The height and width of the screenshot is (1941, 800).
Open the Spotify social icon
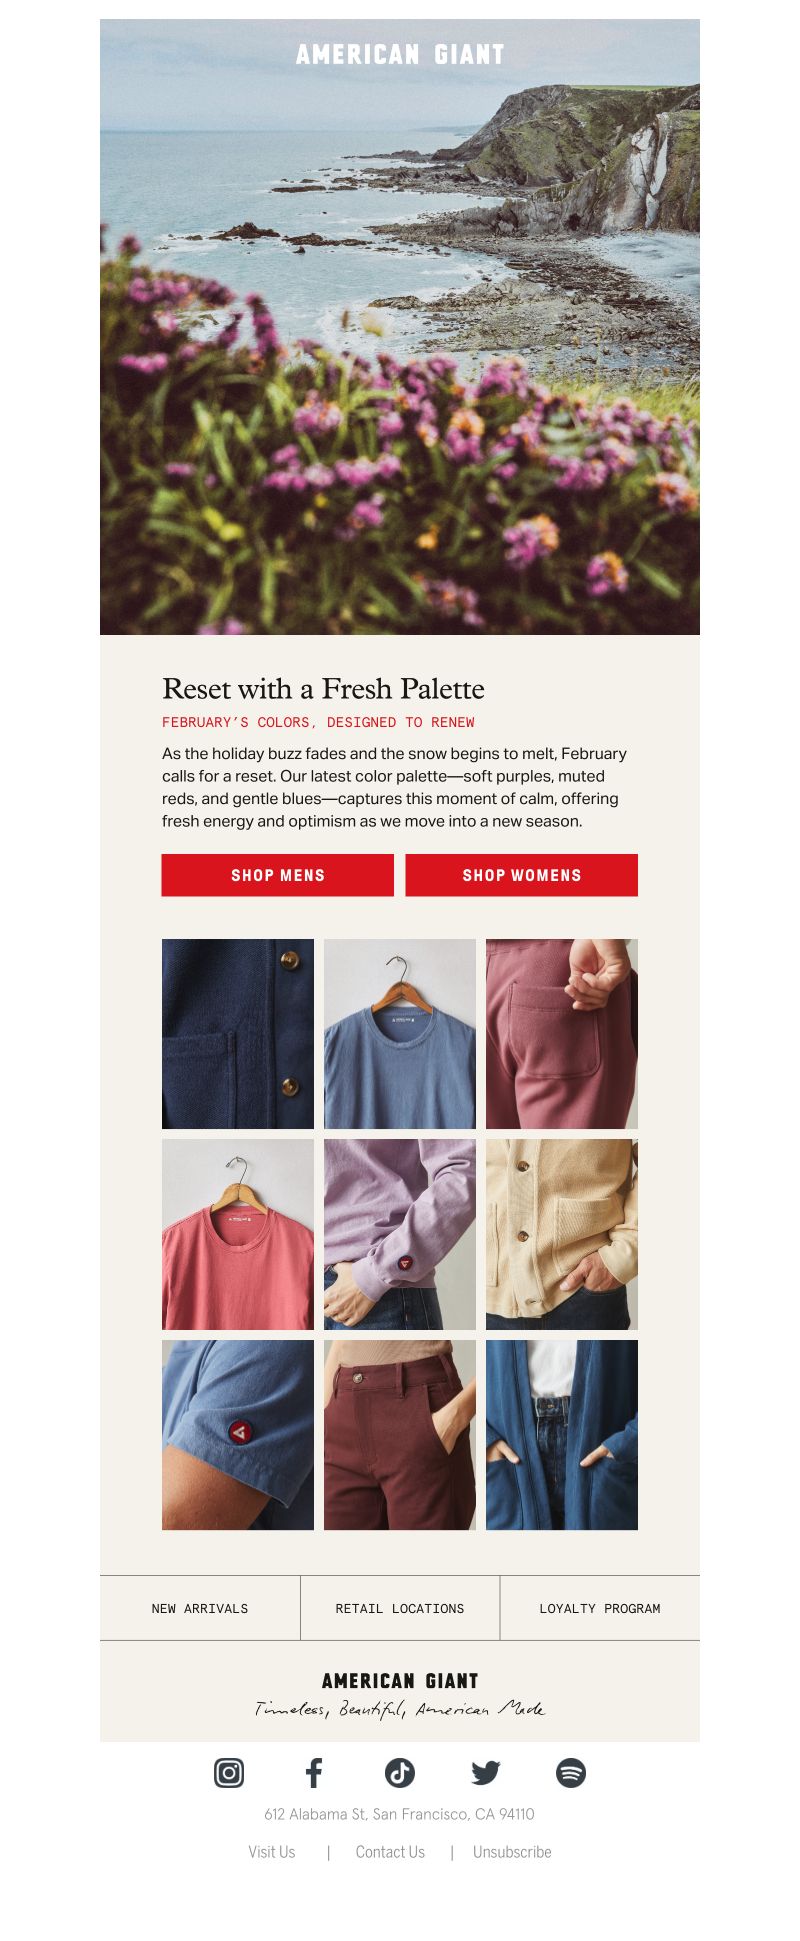571,1773
